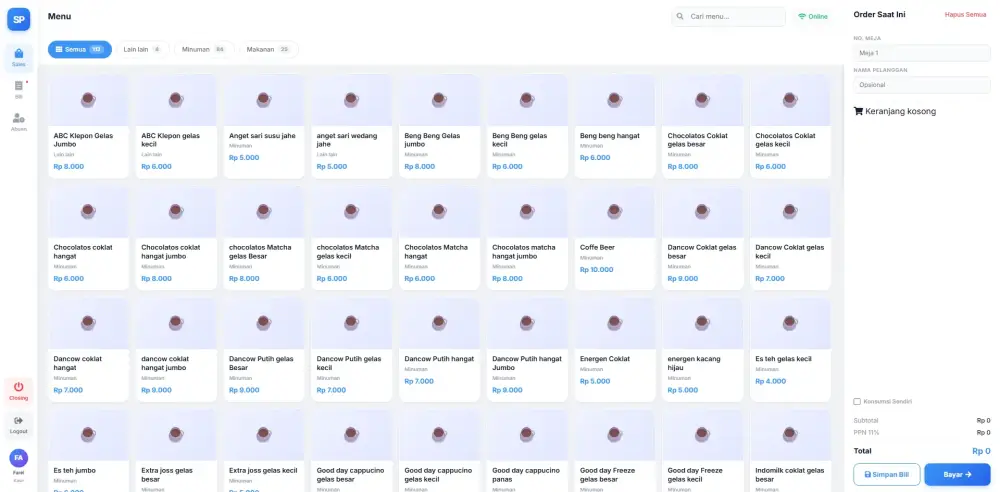Show the Lain lain category
This screenshot has width=1000, height=492.
tap(142, 49)
